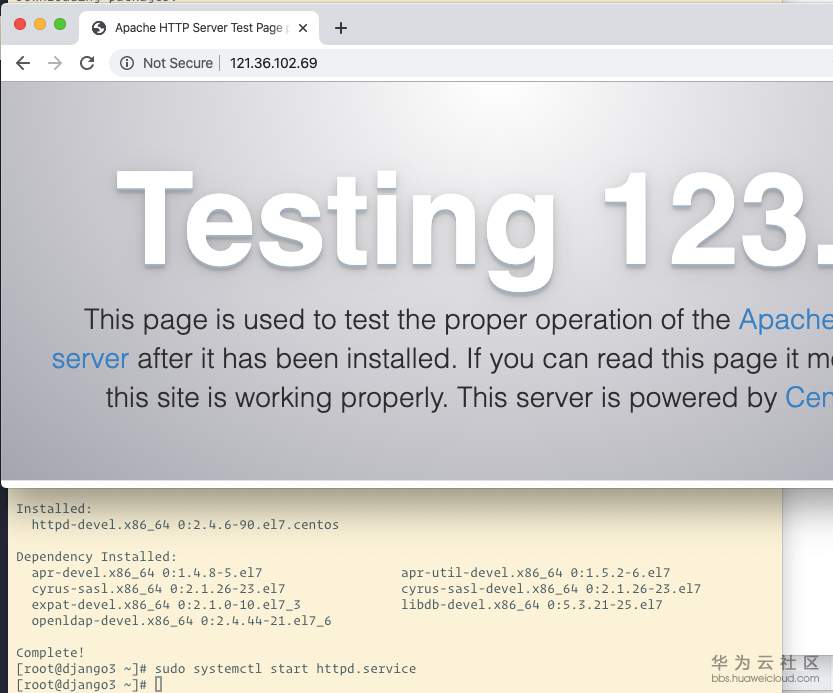Viewport: 833px width, 693px height.
Task: Click the info circle beside Not Secure
Action: (x=127, y=63)
